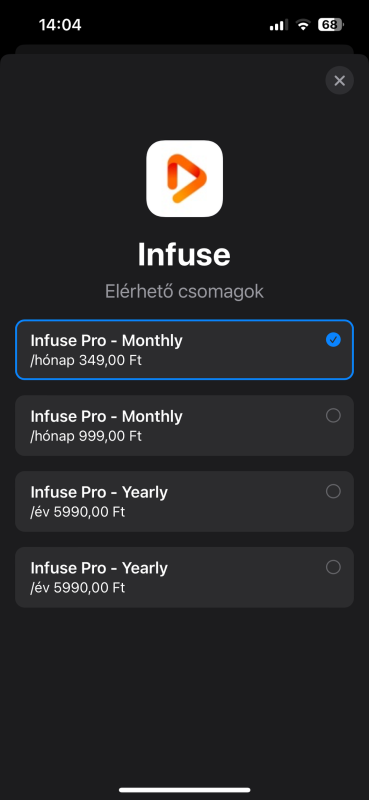Tap the orange Infuse app icon

point(184,179)
